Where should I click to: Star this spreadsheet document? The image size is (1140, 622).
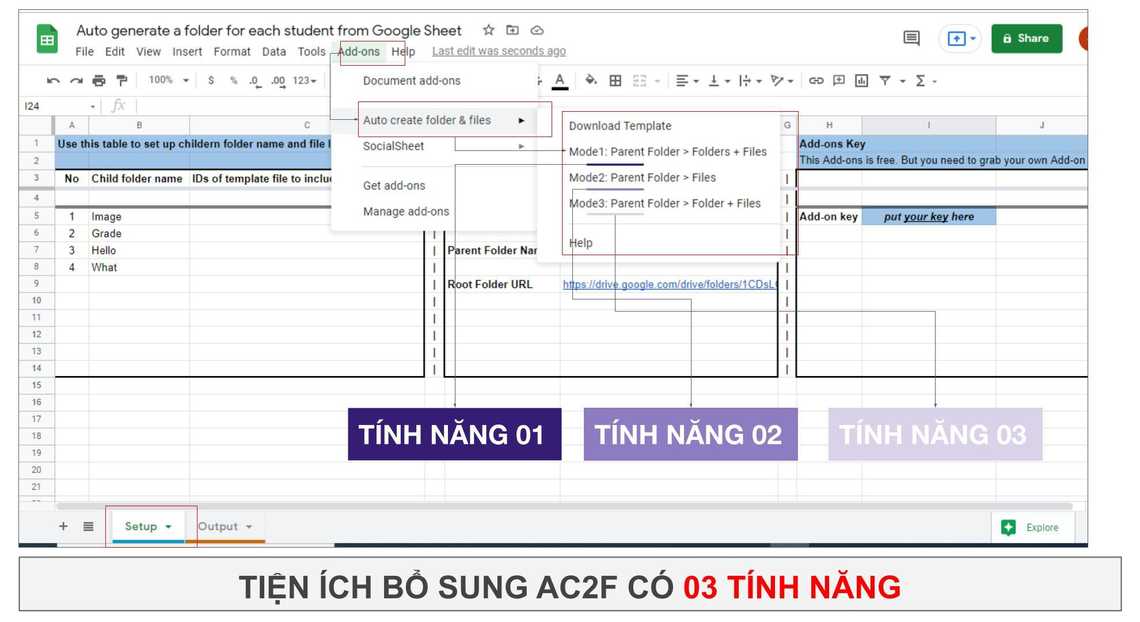[x=489, y=30]
